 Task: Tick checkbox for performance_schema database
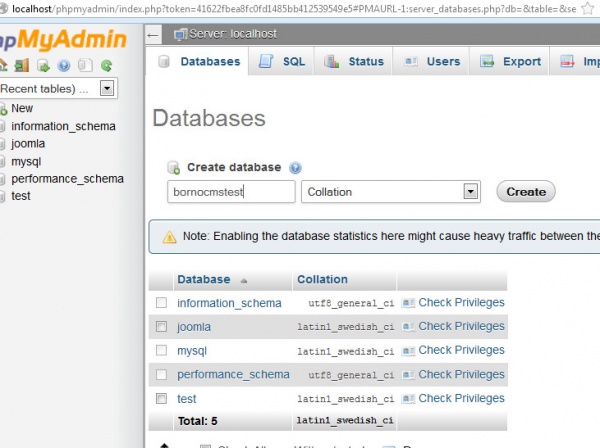161,374
